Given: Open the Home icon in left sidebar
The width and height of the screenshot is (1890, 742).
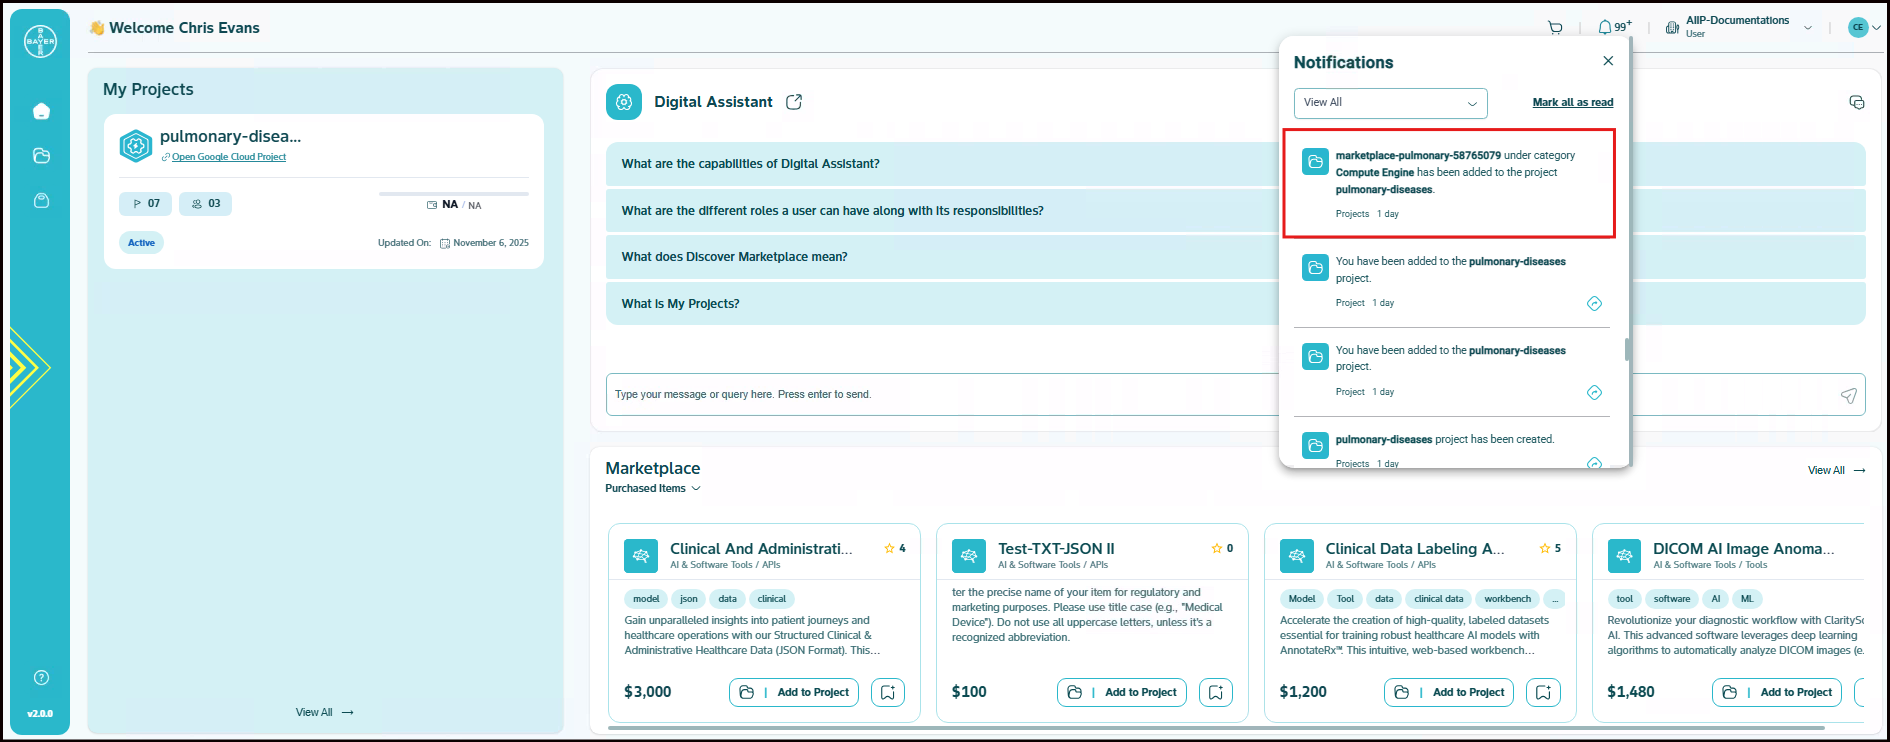Looking at the screenshot, I should point(41,111).
